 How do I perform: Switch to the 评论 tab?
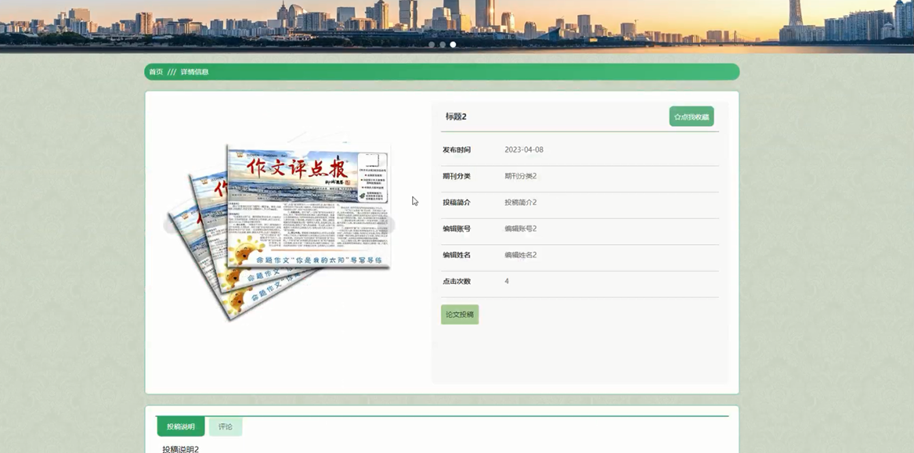[x=225, y=427]
